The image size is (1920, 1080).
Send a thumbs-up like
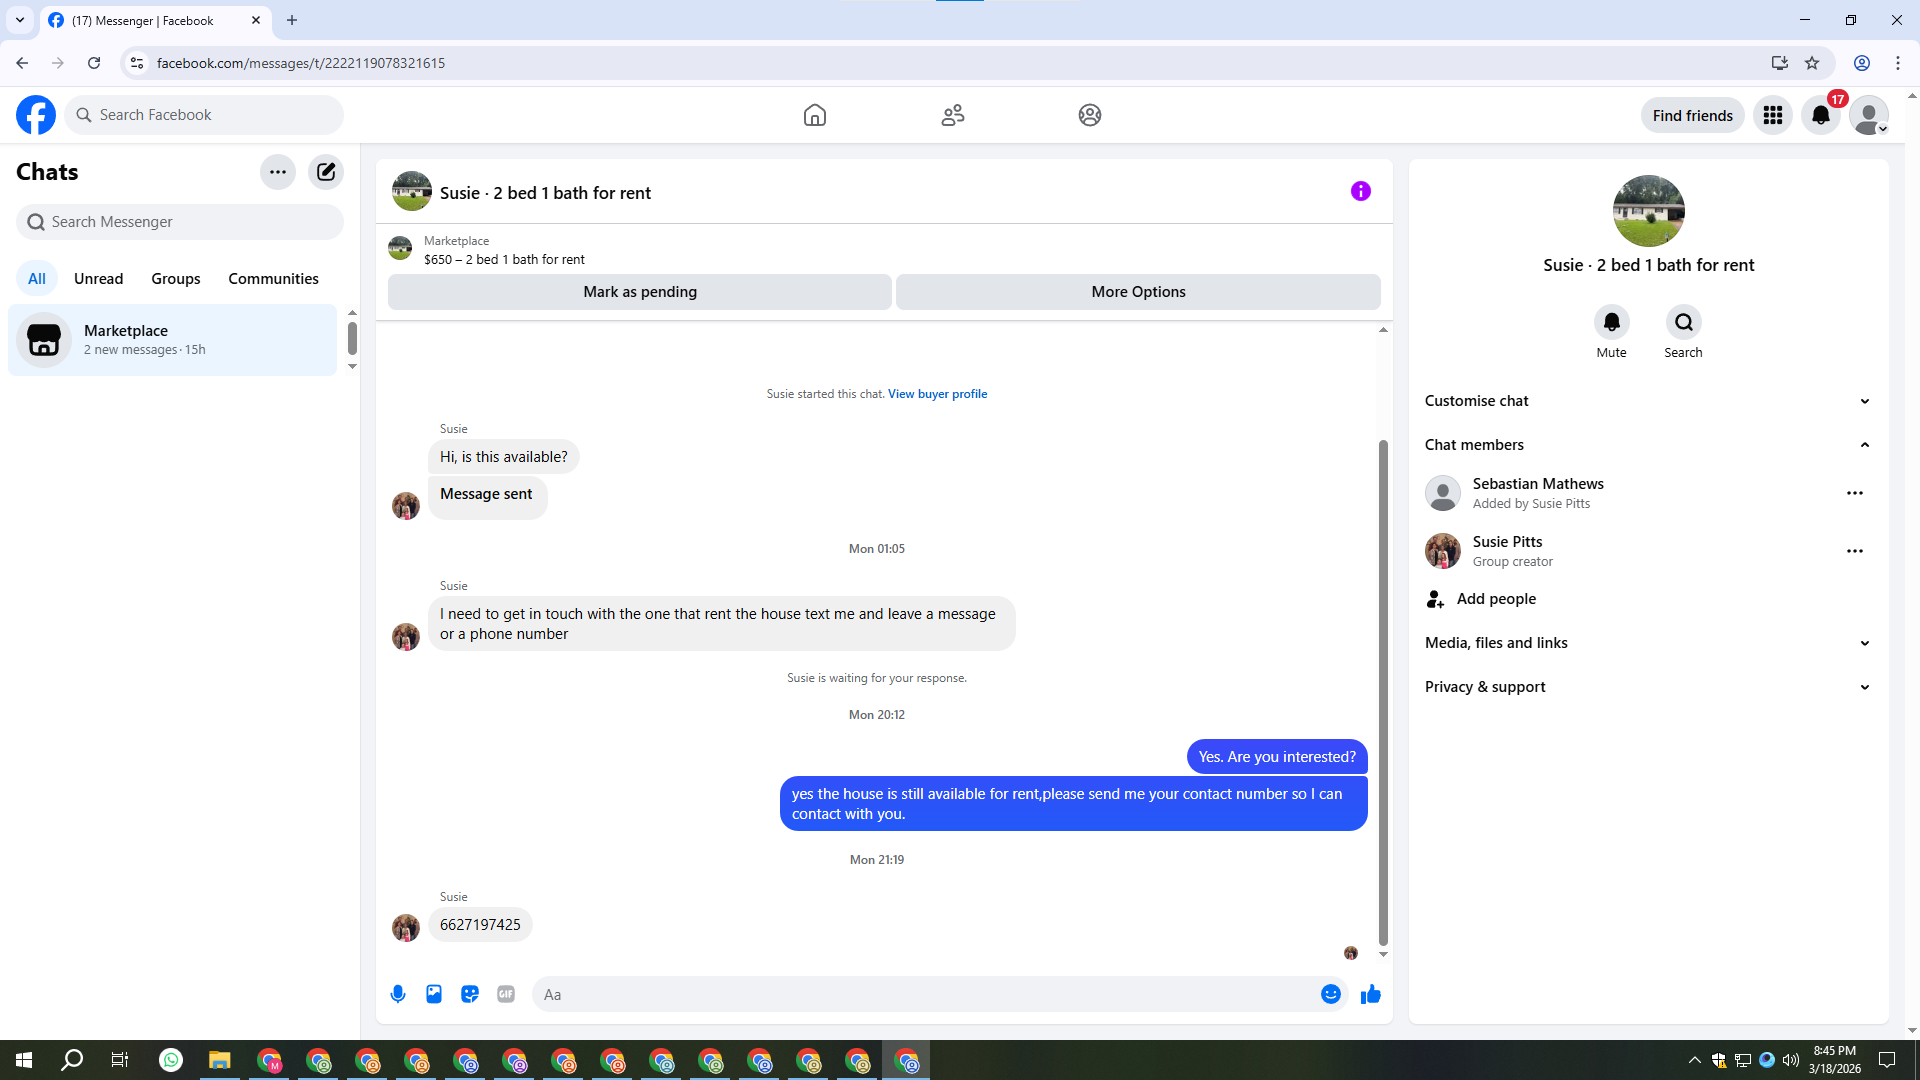pos(1371,994)
